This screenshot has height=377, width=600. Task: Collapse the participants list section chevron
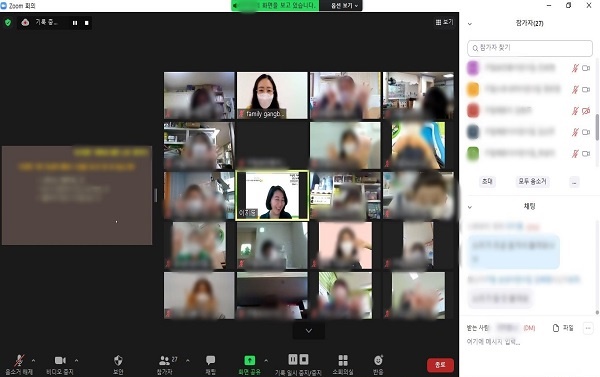[x=470, y=24]
